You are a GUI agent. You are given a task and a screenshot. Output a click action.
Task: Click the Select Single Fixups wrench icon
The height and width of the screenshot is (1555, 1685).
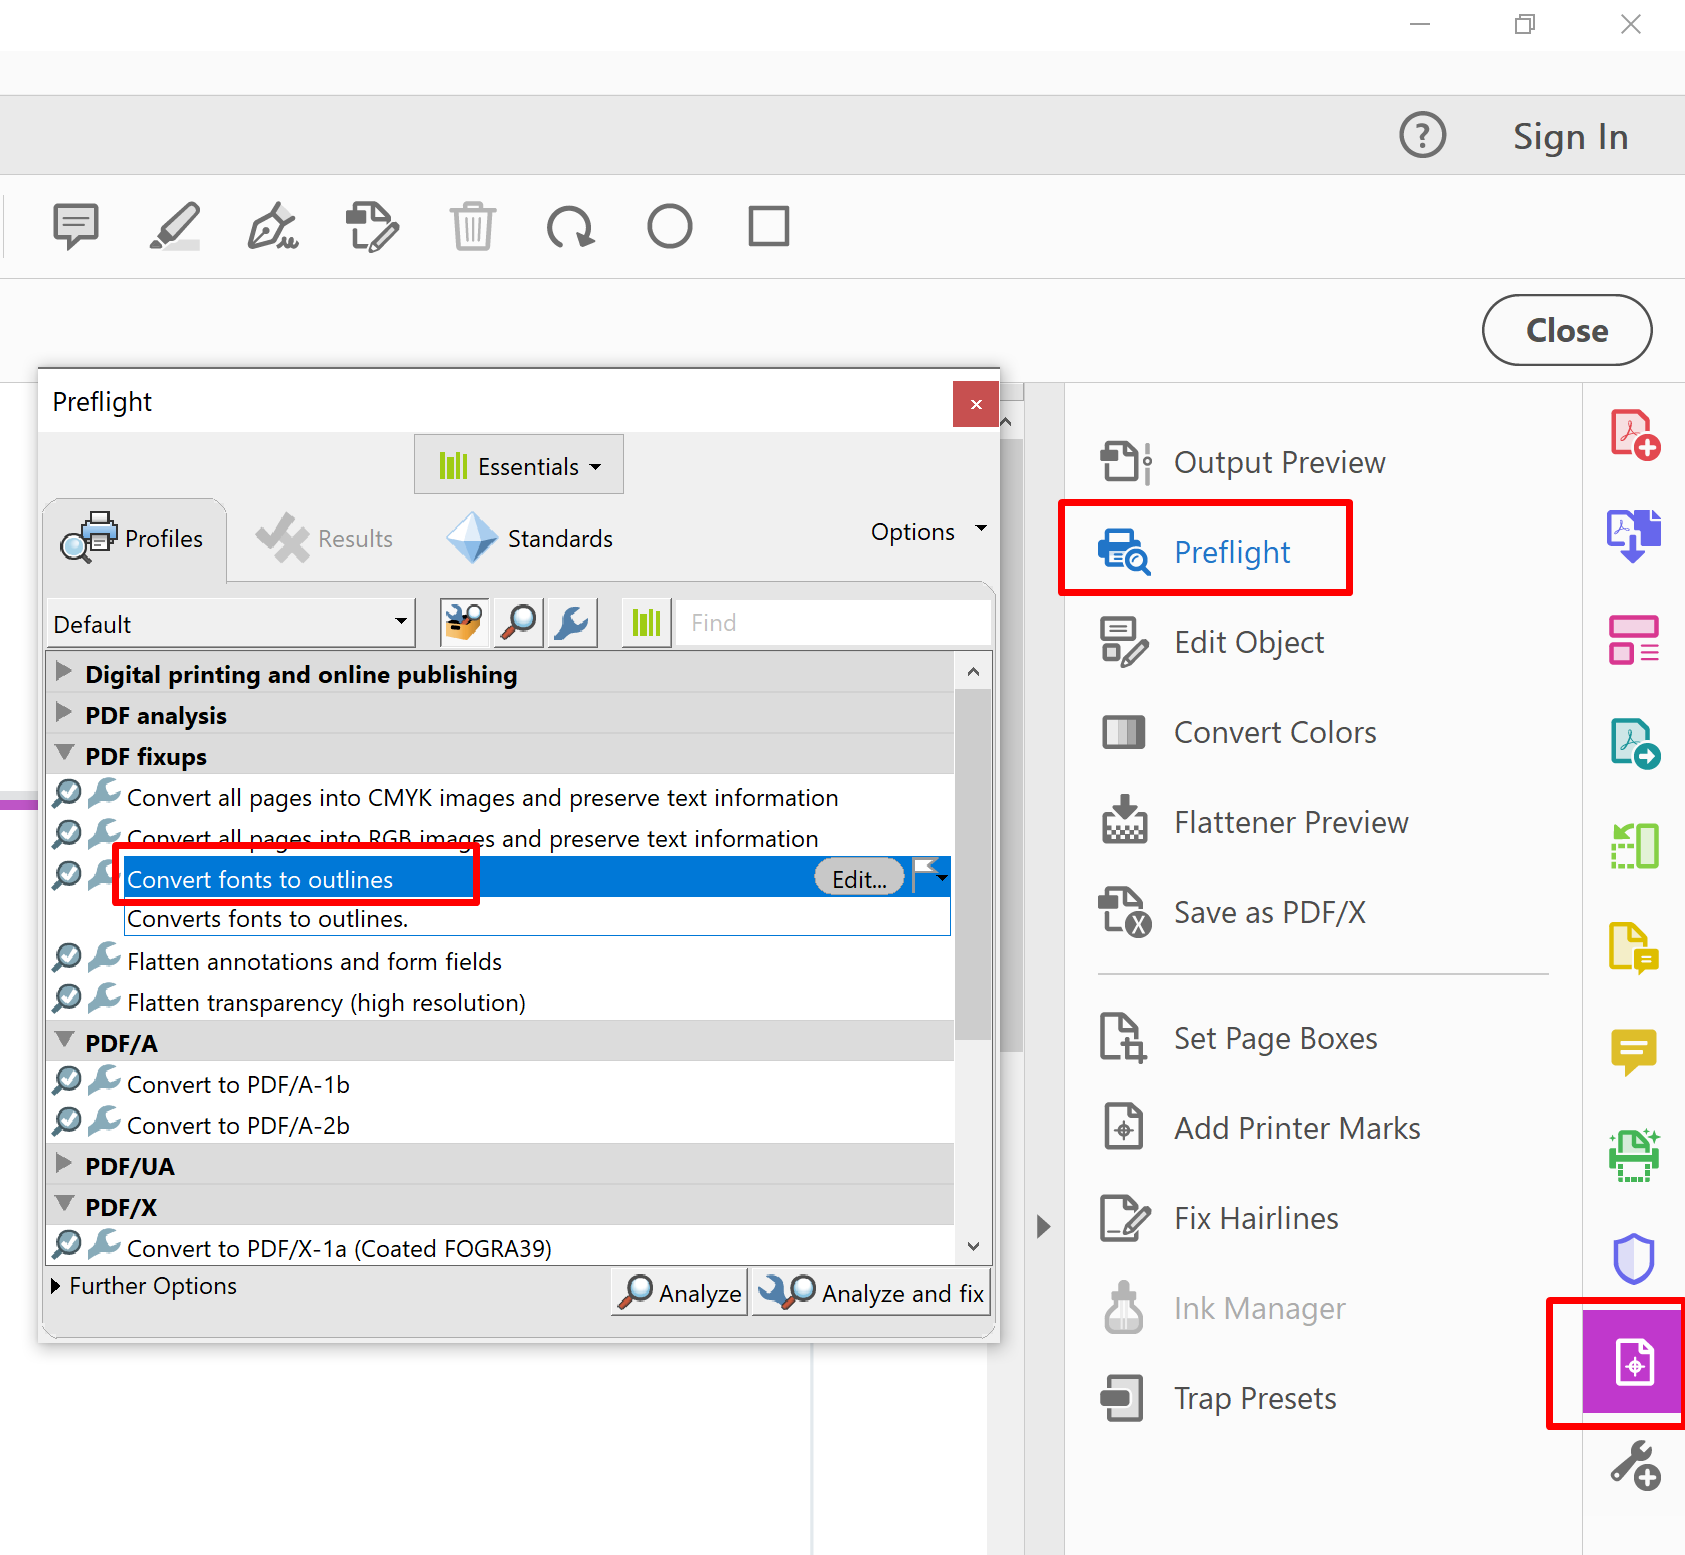coord(573,623)
